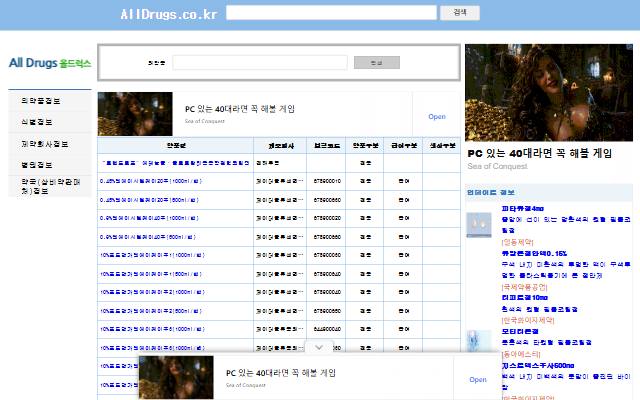The width and height of the screenshot is (640, 400).
Task: Open the bottom sticky ad headline
Action: [x=281, y=373]
